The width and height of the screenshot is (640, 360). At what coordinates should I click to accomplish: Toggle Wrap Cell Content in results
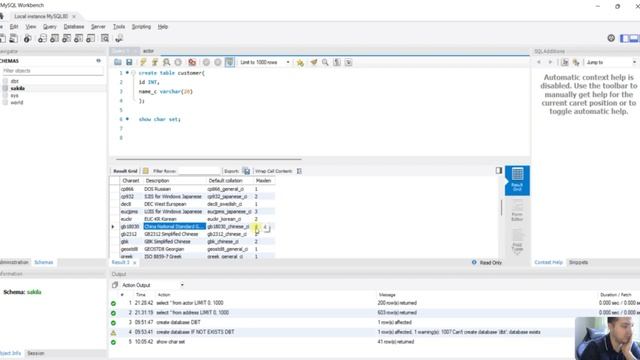(299, 171)
